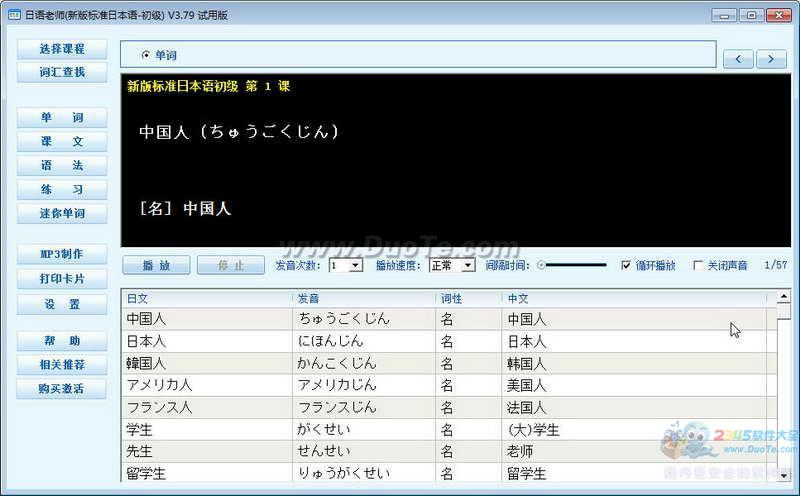Open 选择课程 in the sidebar

62,49
